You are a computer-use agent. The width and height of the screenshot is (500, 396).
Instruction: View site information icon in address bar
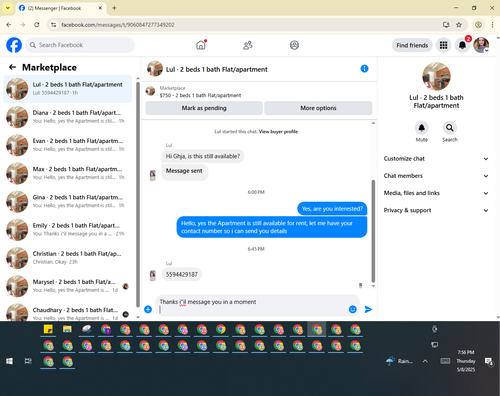(54, 25)
